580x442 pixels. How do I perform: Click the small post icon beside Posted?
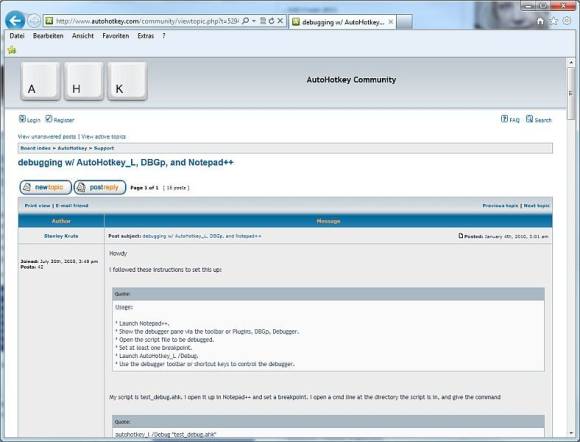[461, 236]
